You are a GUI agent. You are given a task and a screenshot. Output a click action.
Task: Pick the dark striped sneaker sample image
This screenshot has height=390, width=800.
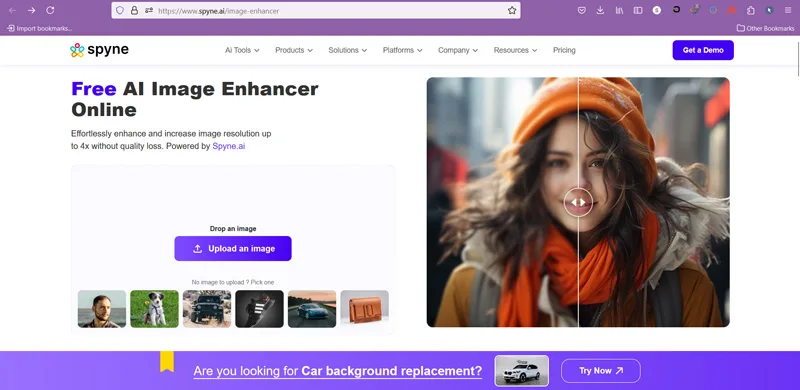point(259,309)
